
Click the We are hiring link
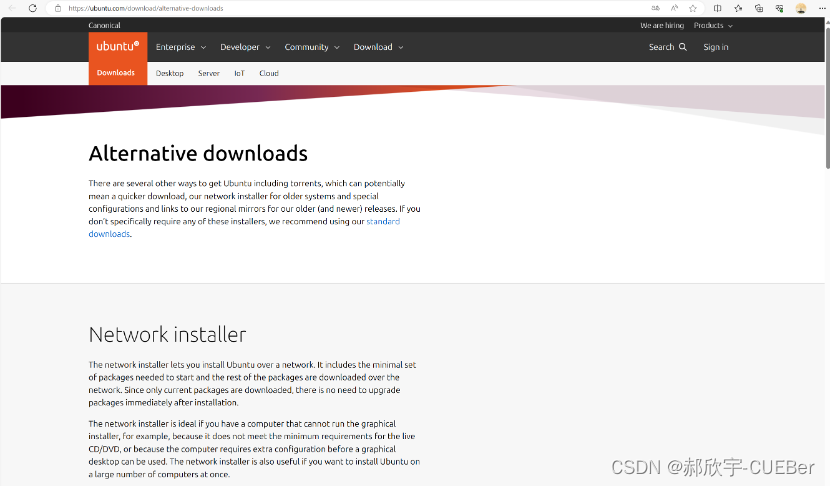click(x=662, y=25)
